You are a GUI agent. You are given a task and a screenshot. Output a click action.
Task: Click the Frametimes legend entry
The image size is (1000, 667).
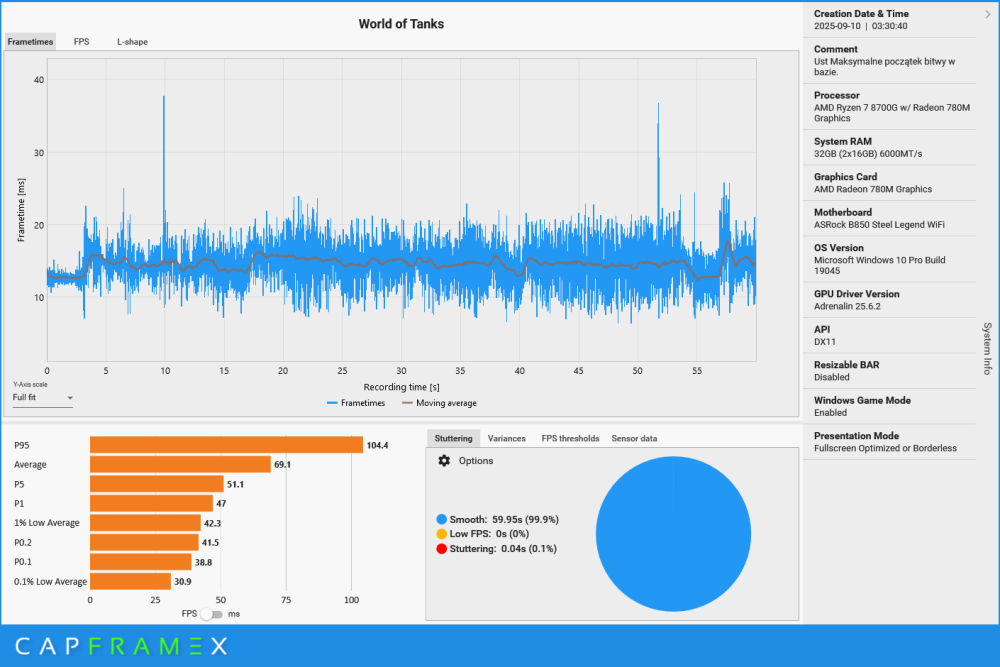[359, 403]
